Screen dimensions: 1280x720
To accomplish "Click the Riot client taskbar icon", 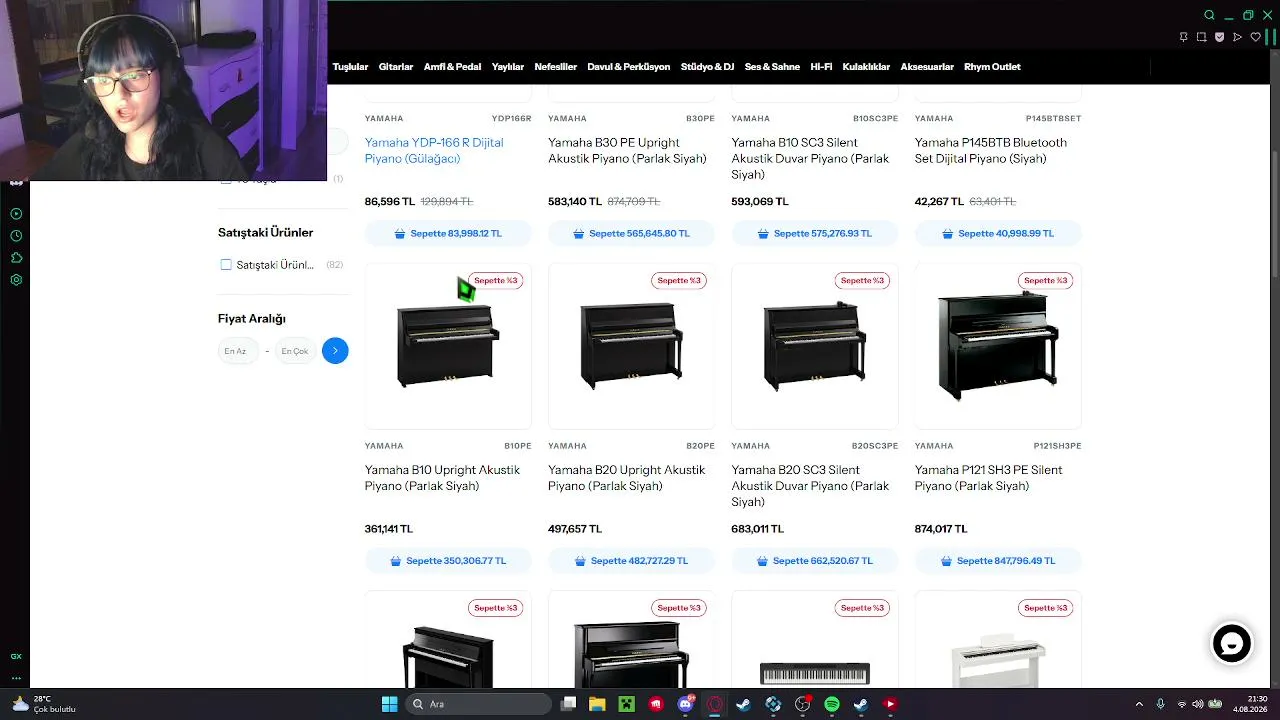I will tap(656, 704).
